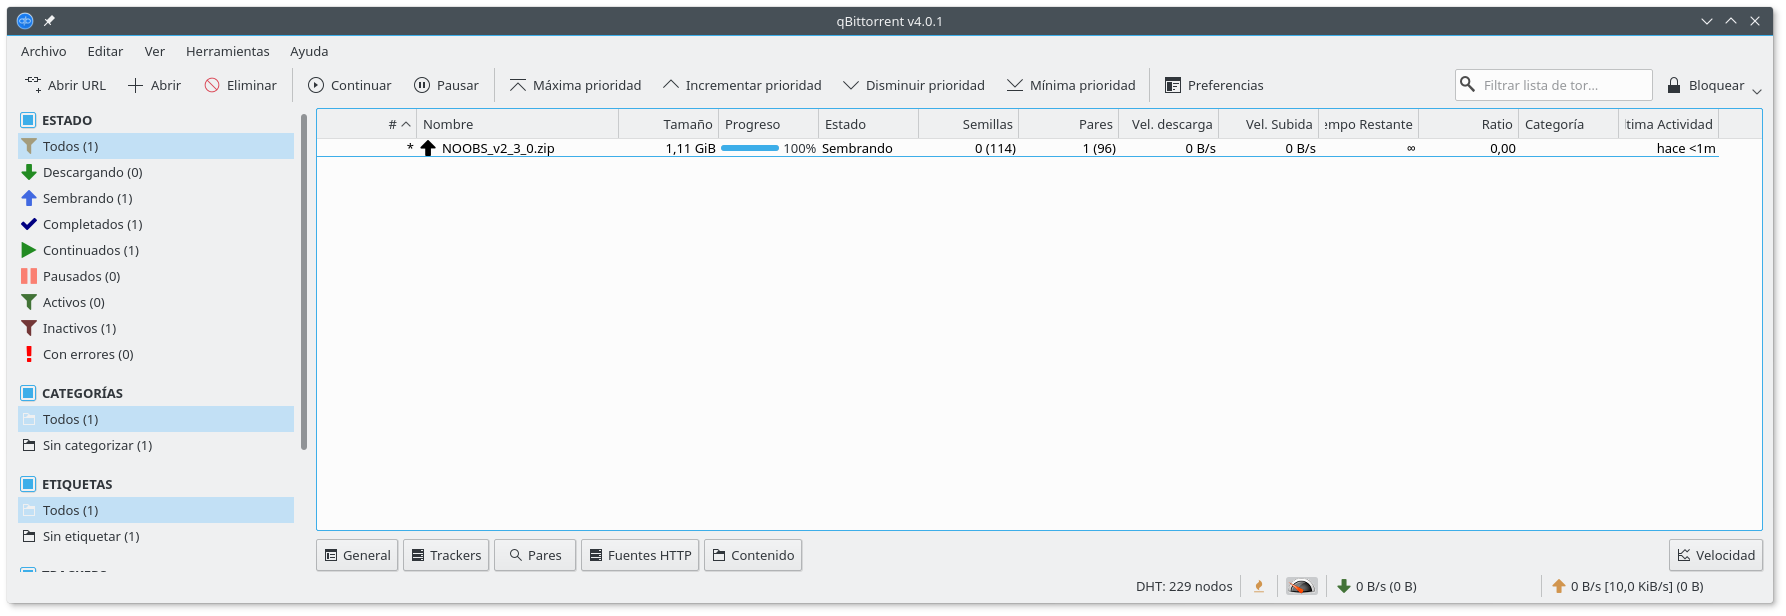1786x616 pixels.
Task: Open the Herramientas menu
Action: pyautogui.click(x=228, y=51)
